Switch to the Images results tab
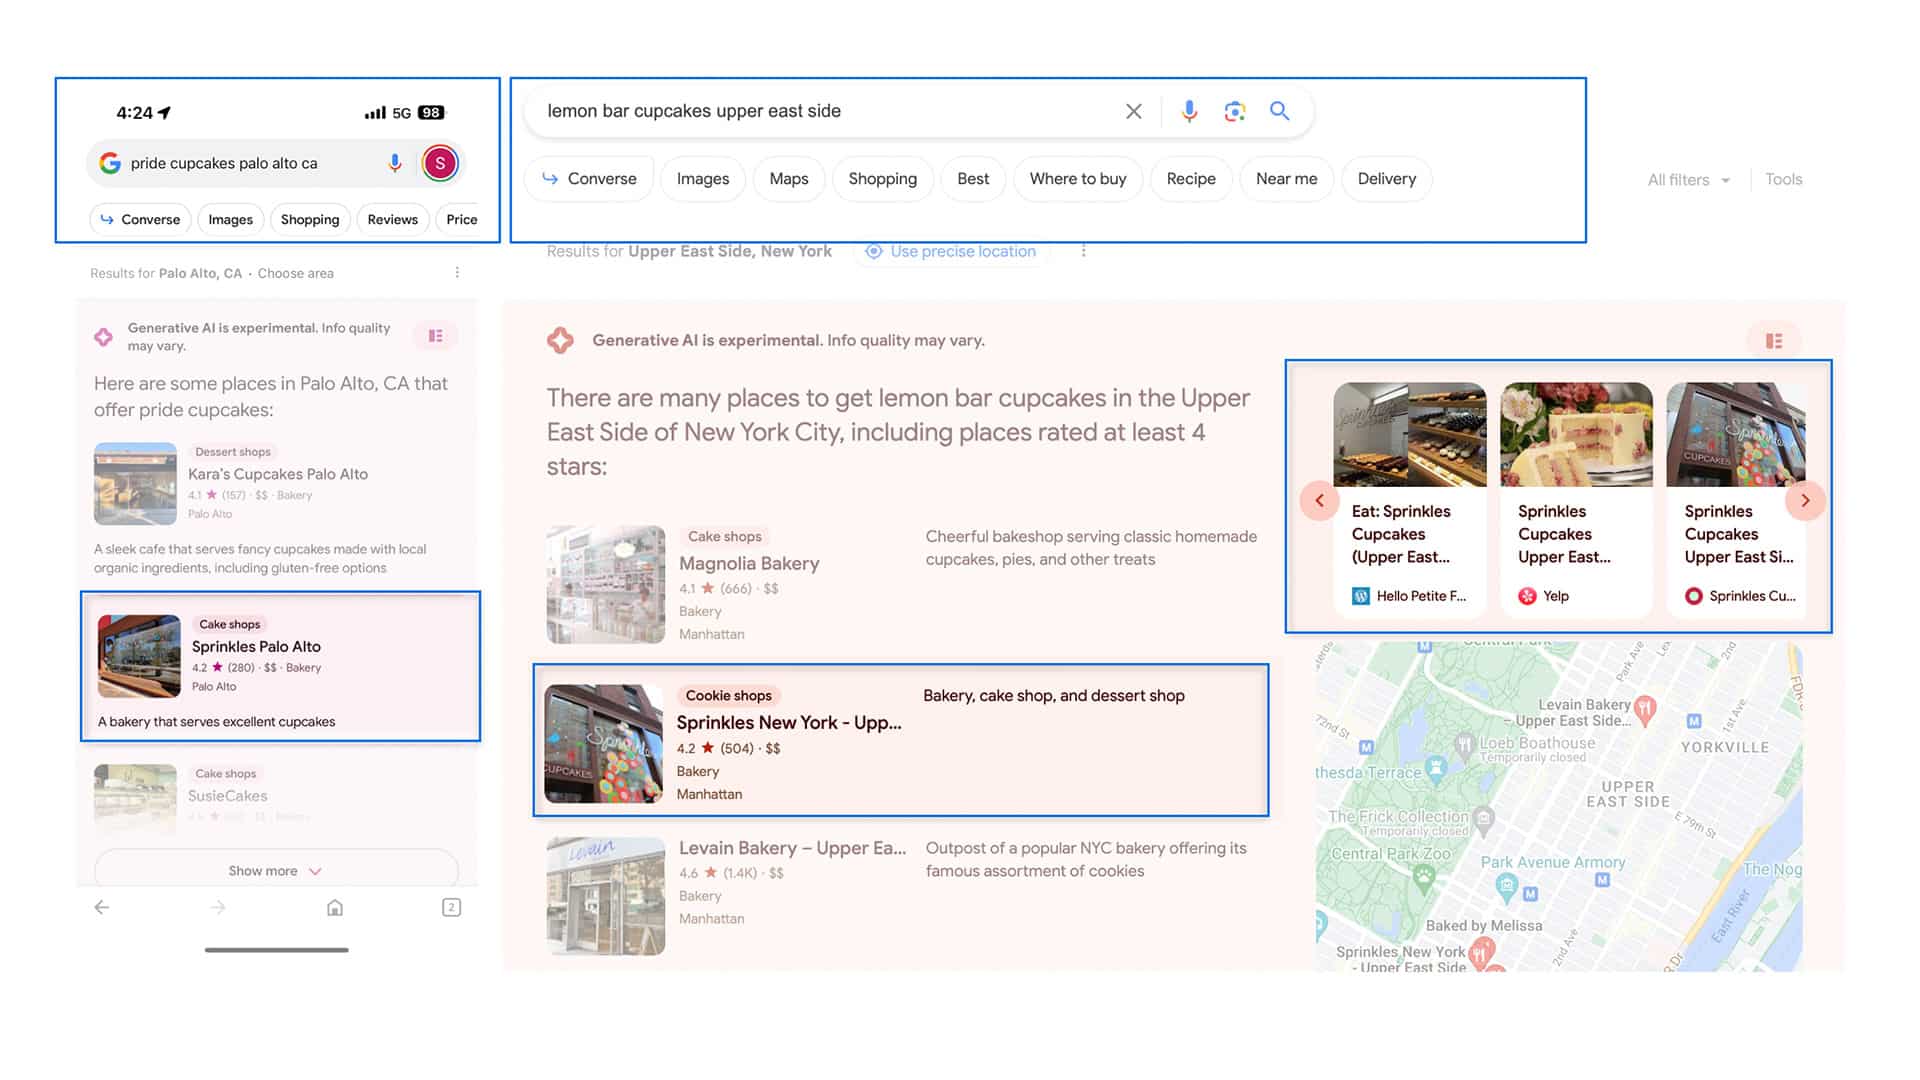The image size is (1920, 1080). click(702, 179)
